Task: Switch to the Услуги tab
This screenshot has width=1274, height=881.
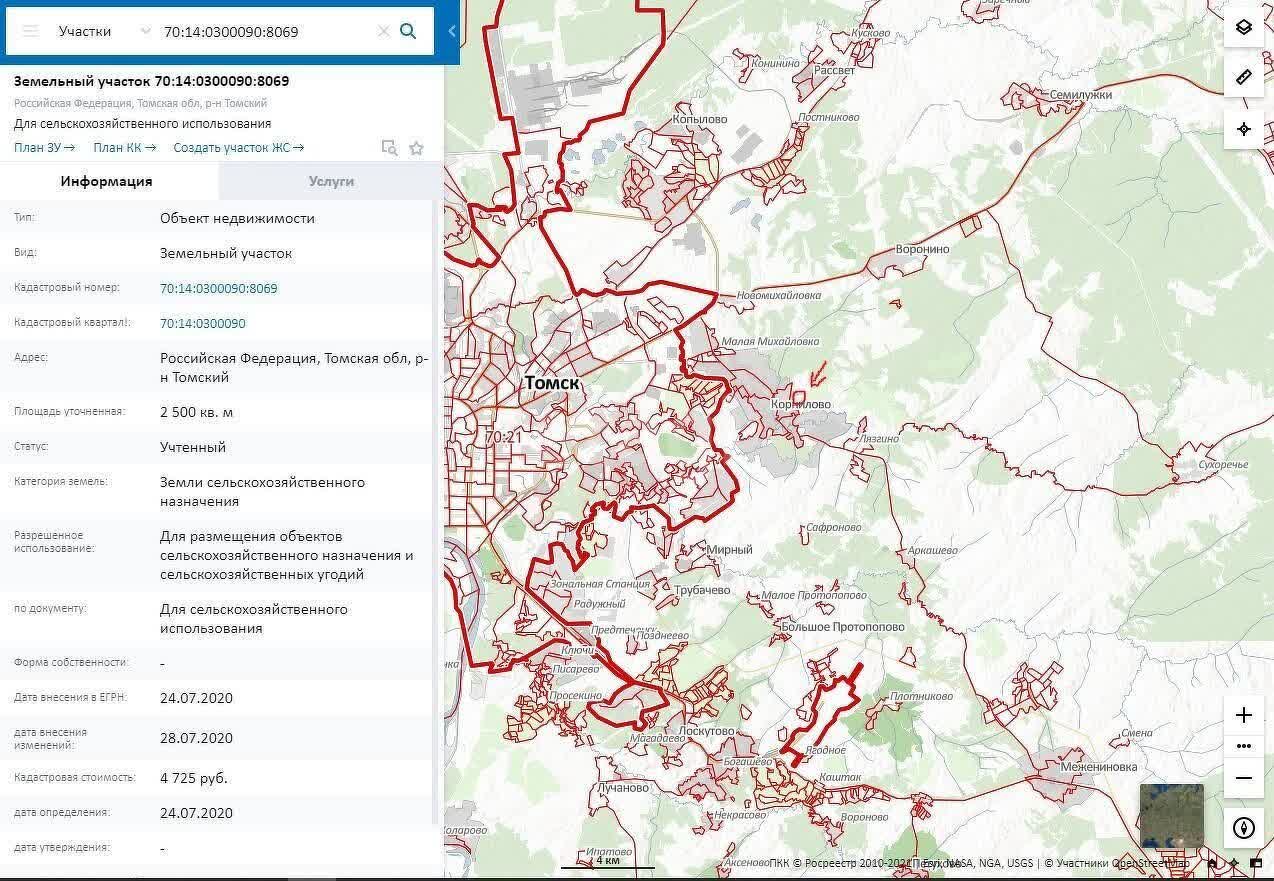Action: point(331,181)
